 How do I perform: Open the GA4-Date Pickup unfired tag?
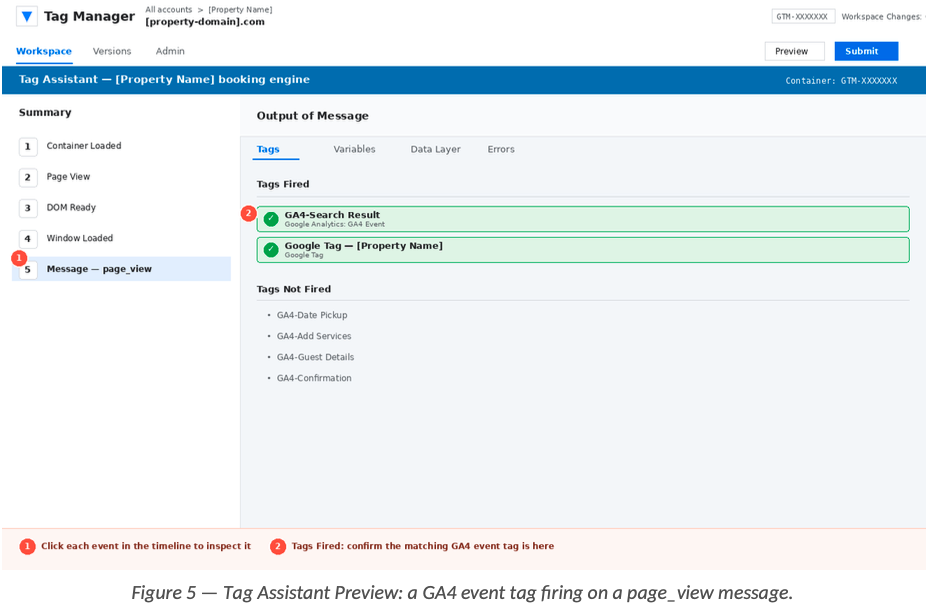312,316
